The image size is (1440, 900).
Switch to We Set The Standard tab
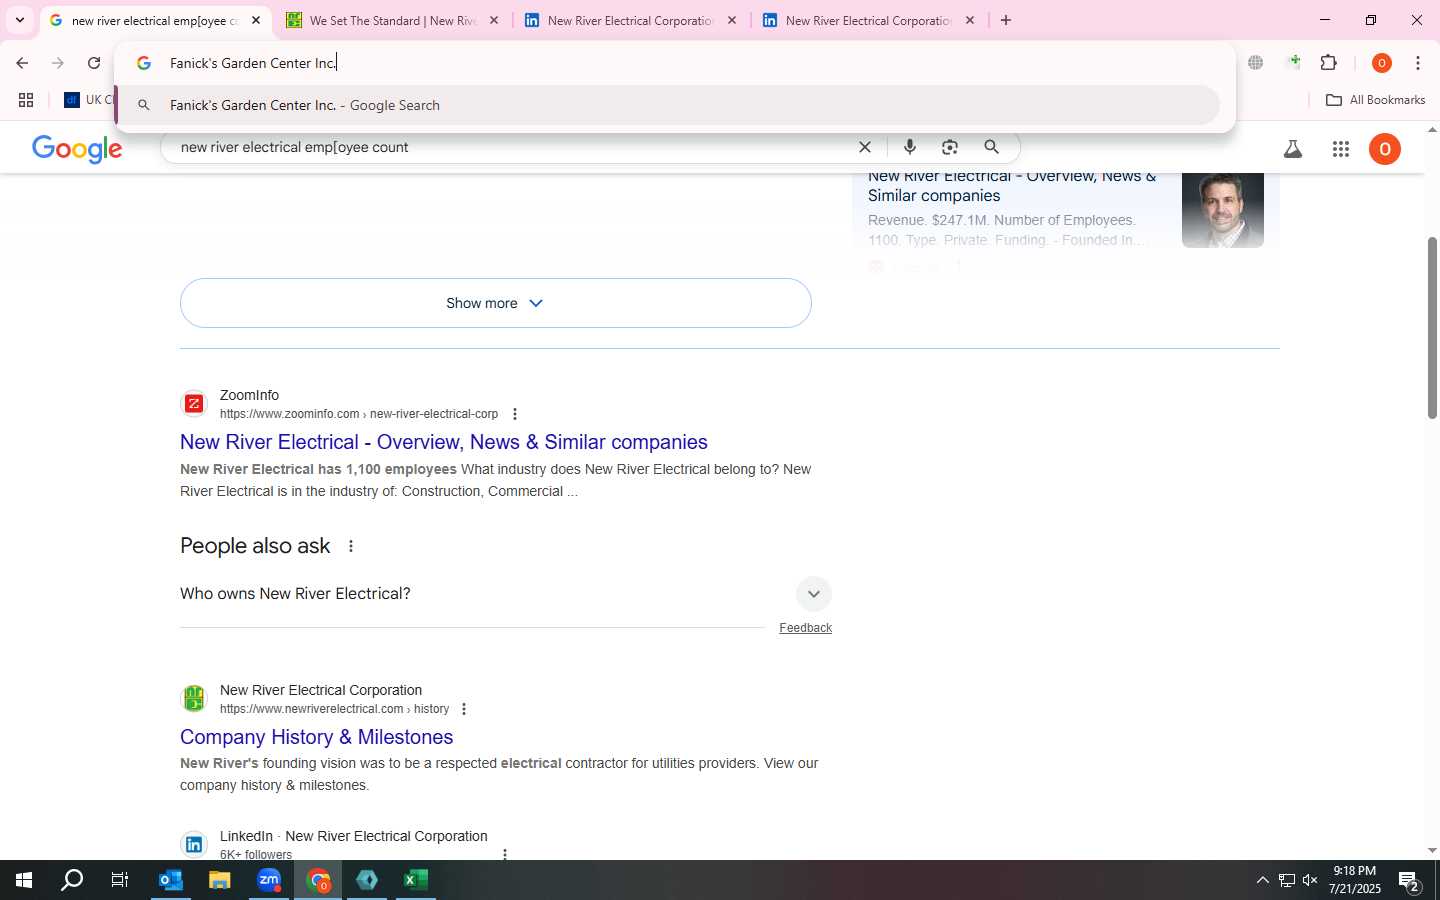tap(392, 20)
